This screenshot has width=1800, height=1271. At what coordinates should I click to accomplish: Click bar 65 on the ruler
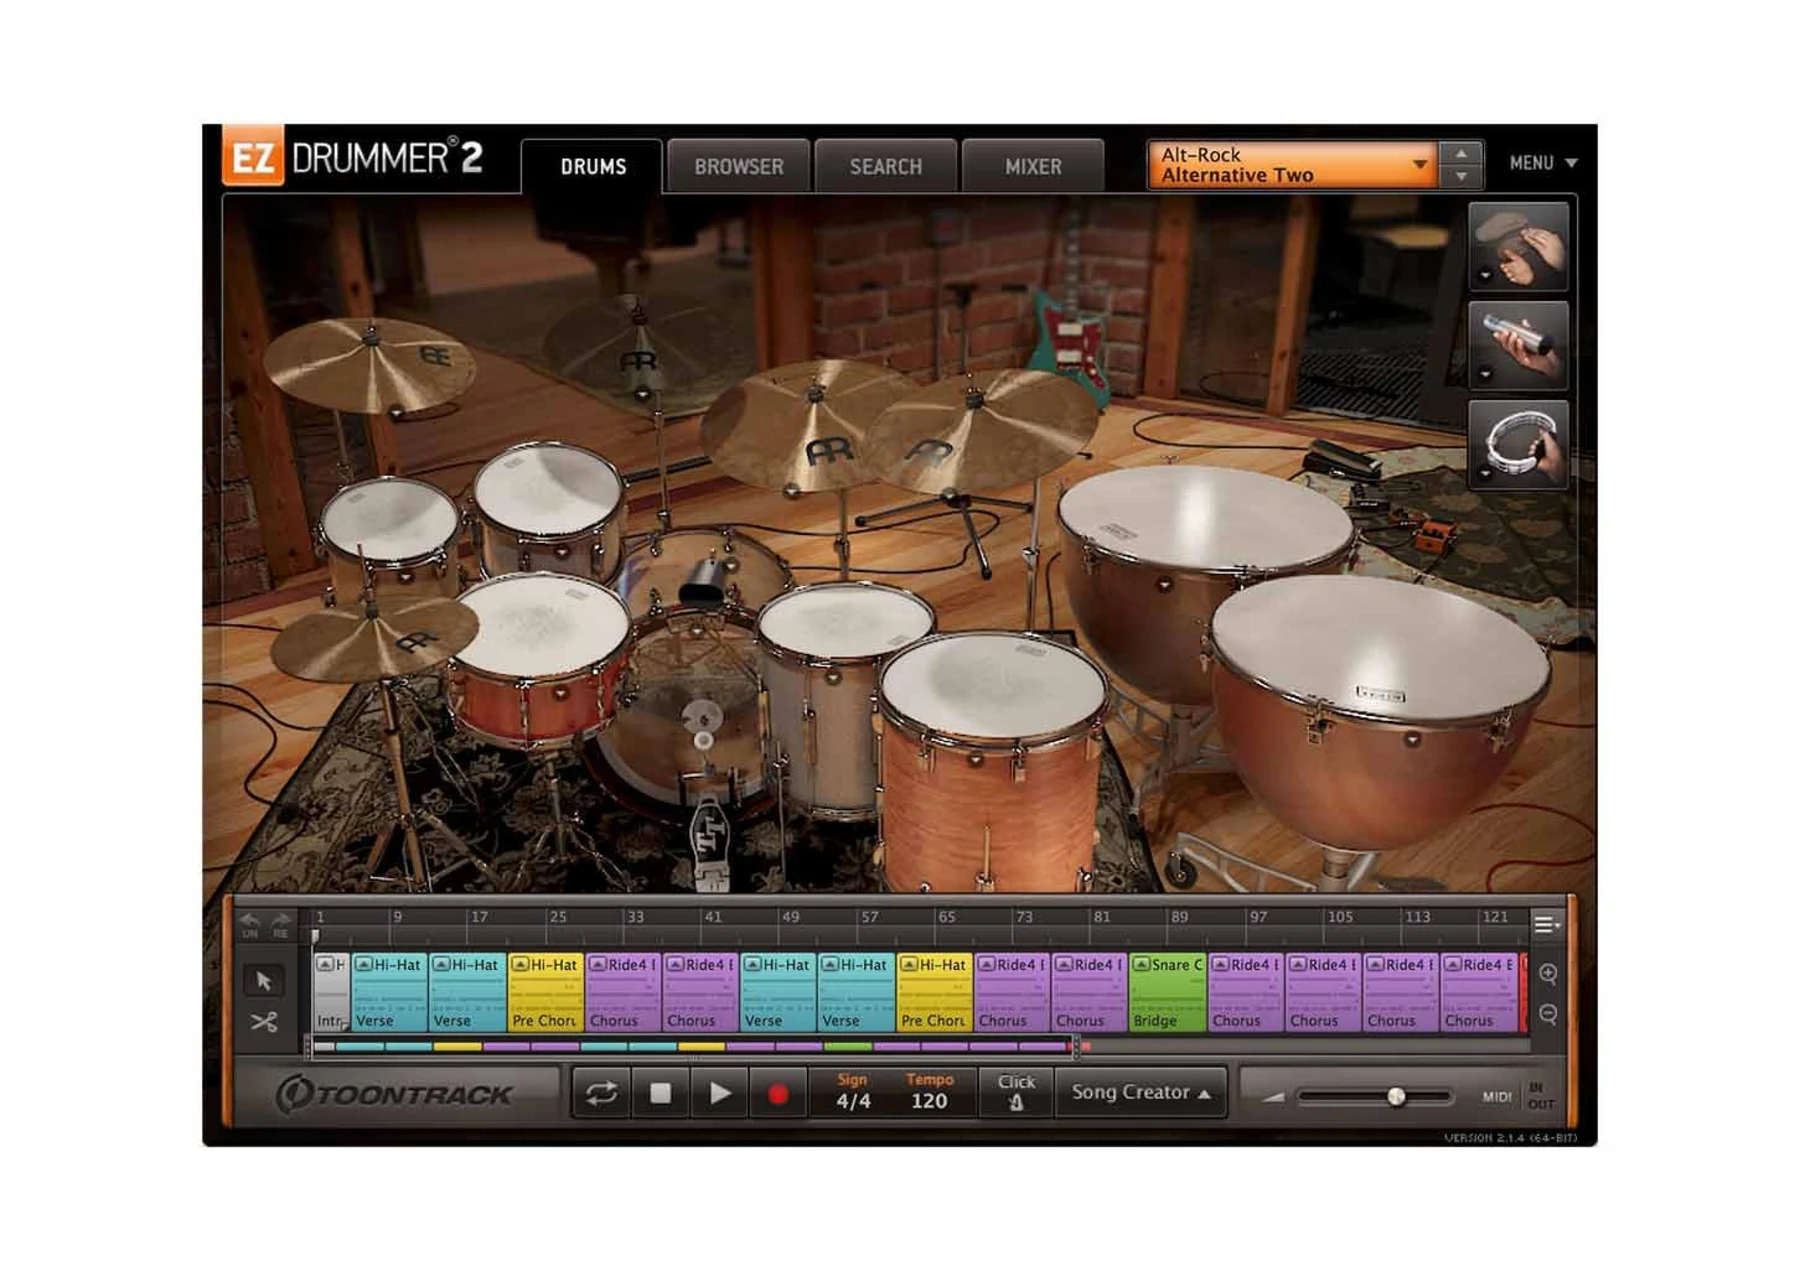coord(946,917)
